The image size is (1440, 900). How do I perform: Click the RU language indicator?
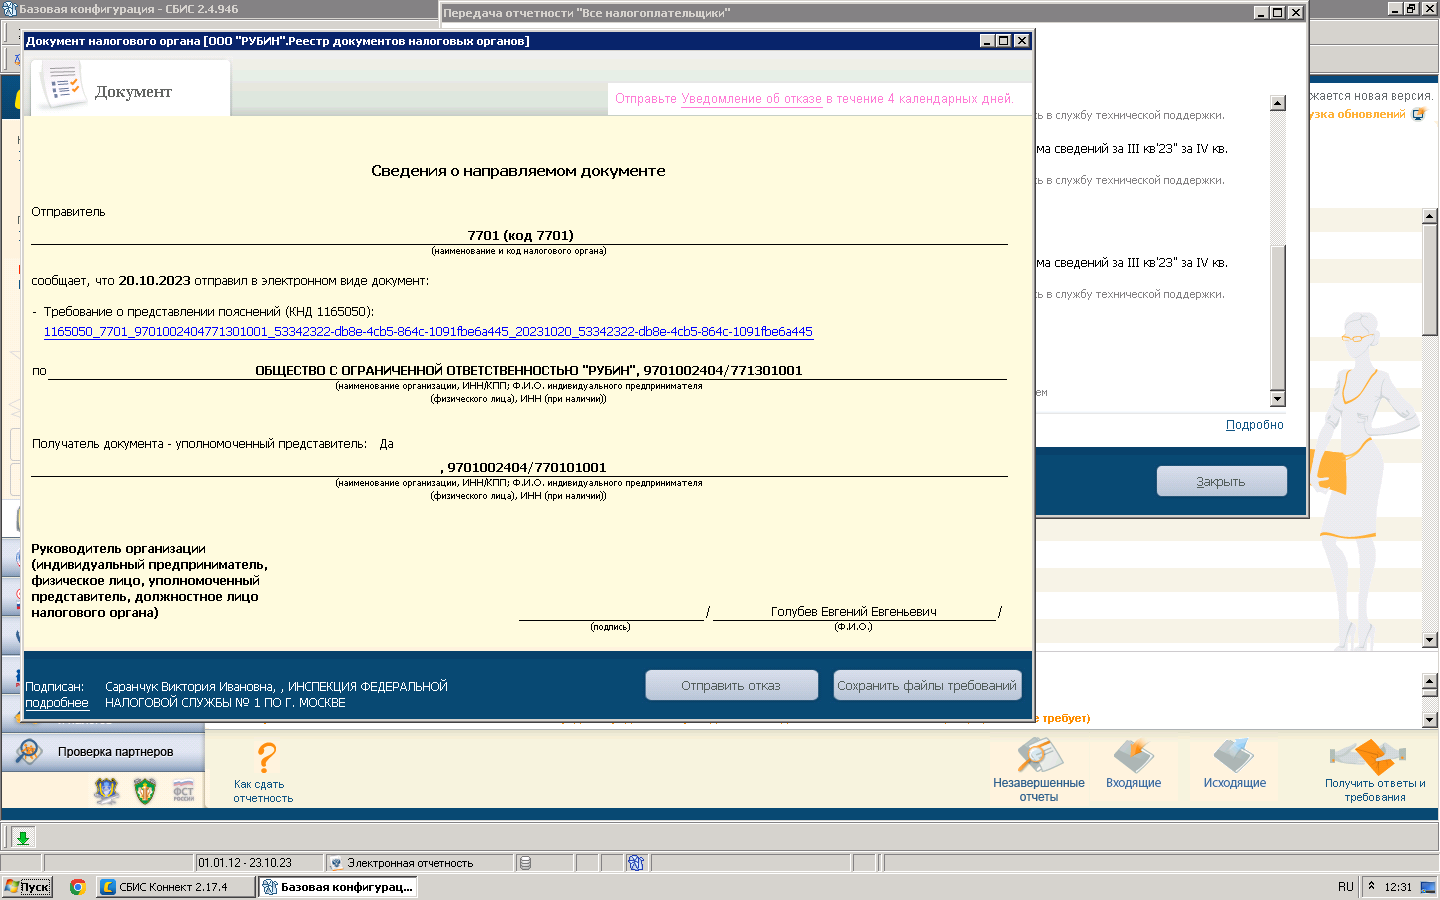1345,887
